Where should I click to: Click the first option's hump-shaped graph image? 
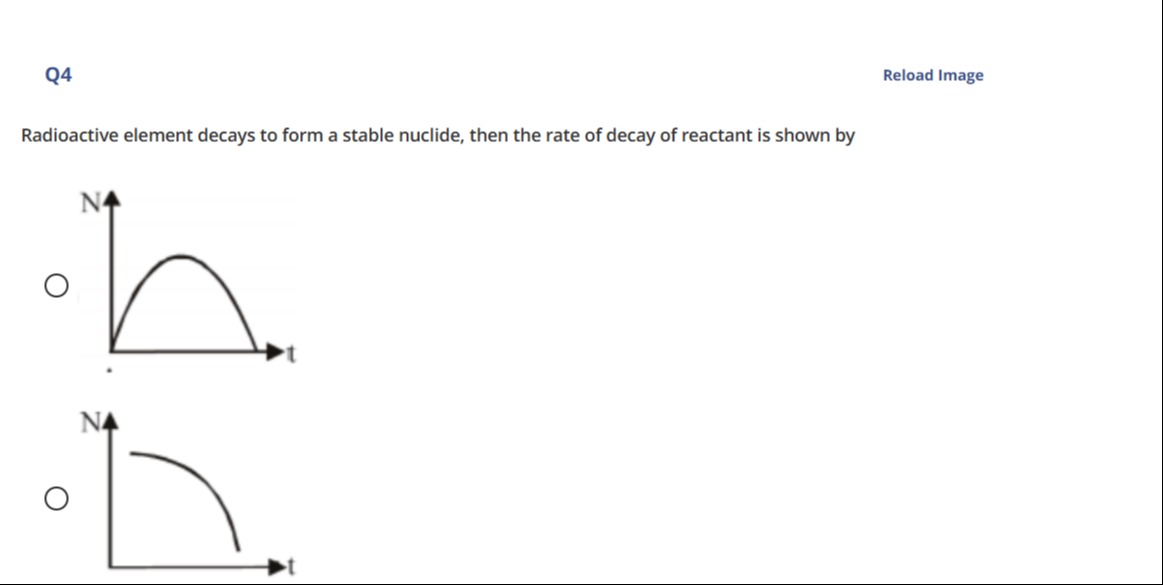point(188,280)
